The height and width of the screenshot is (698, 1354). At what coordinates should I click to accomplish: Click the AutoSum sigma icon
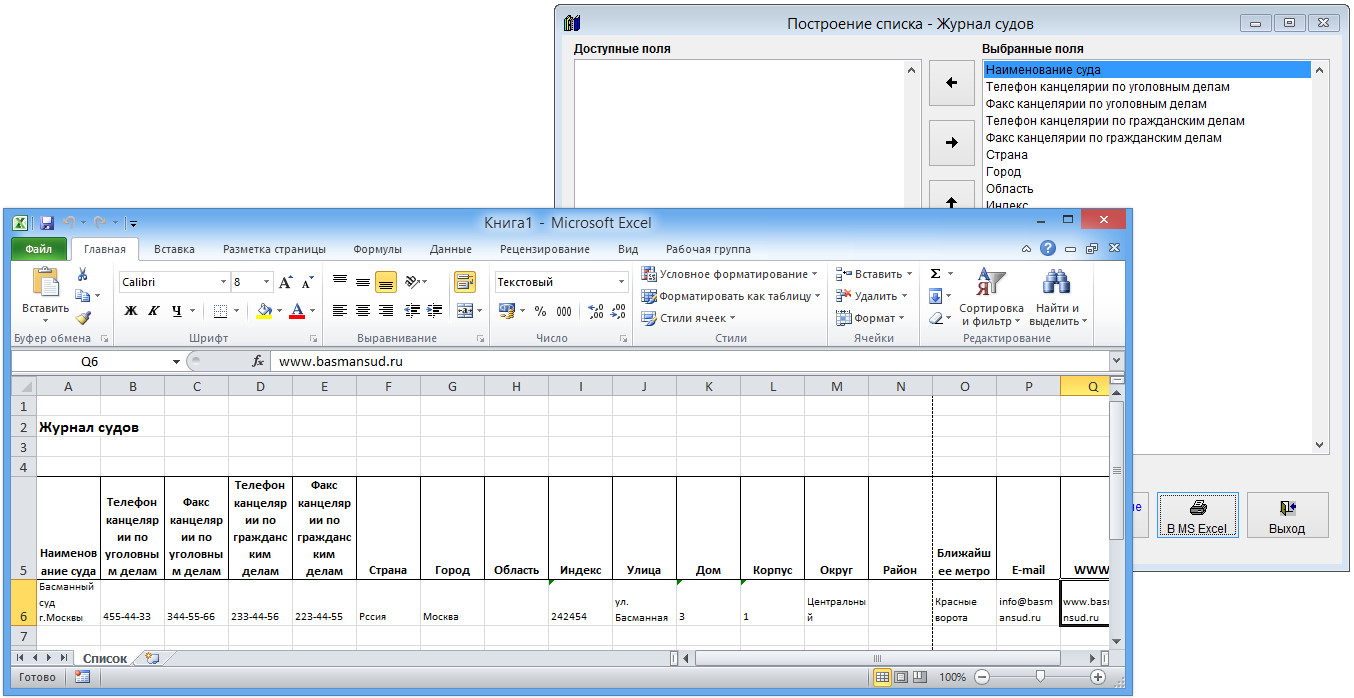(x=936, y=274)
